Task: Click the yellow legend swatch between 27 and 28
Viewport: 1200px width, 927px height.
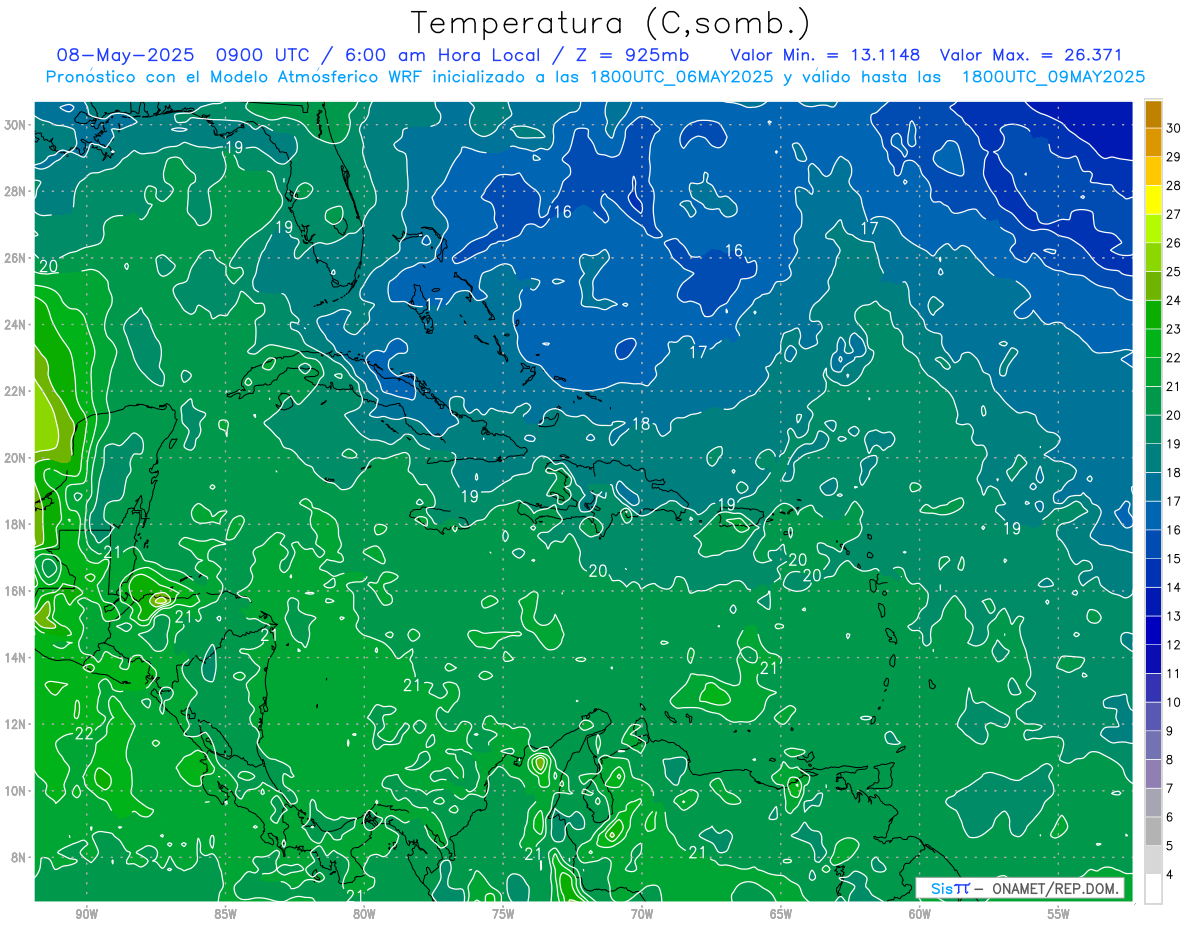Action: click(x=1153, y=199)
